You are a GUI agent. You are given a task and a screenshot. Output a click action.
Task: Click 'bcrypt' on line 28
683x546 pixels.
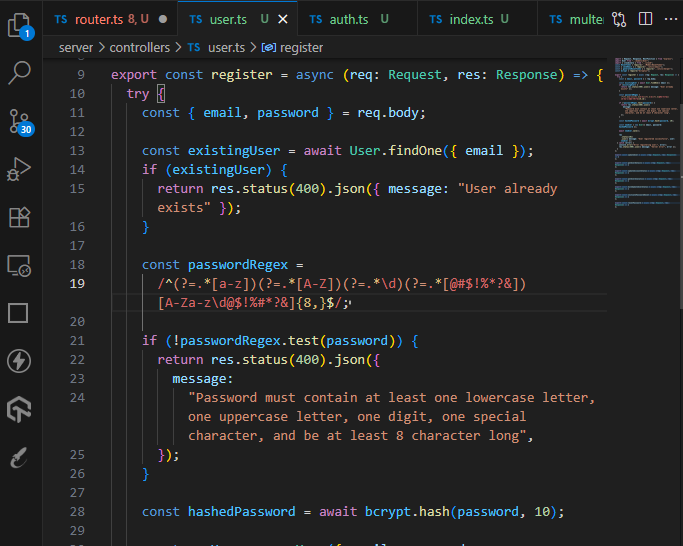(388, 512)
